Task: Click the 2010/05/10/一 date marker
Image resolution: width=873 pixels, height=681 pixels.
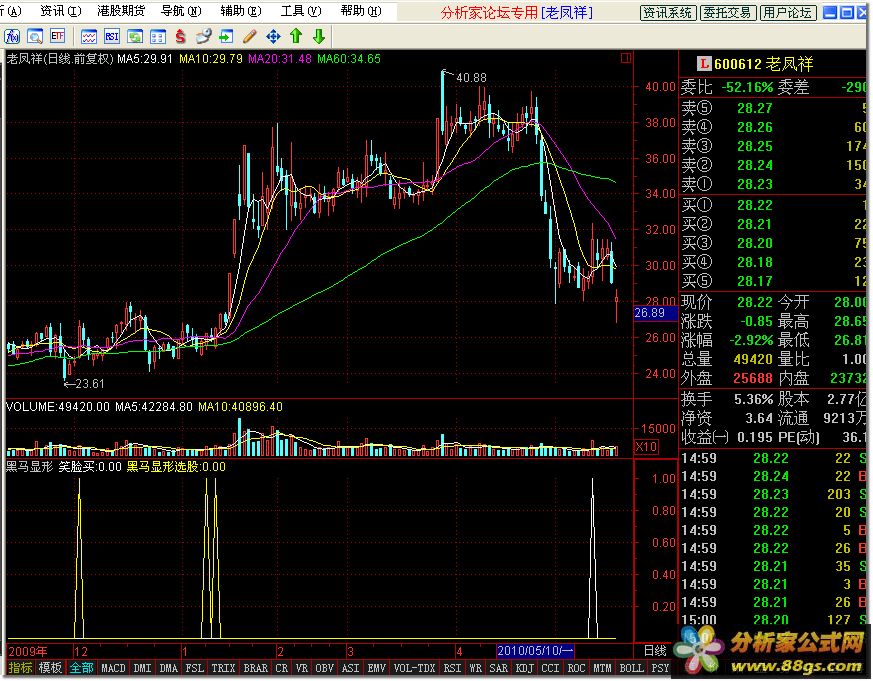Action: coord(534,650)
